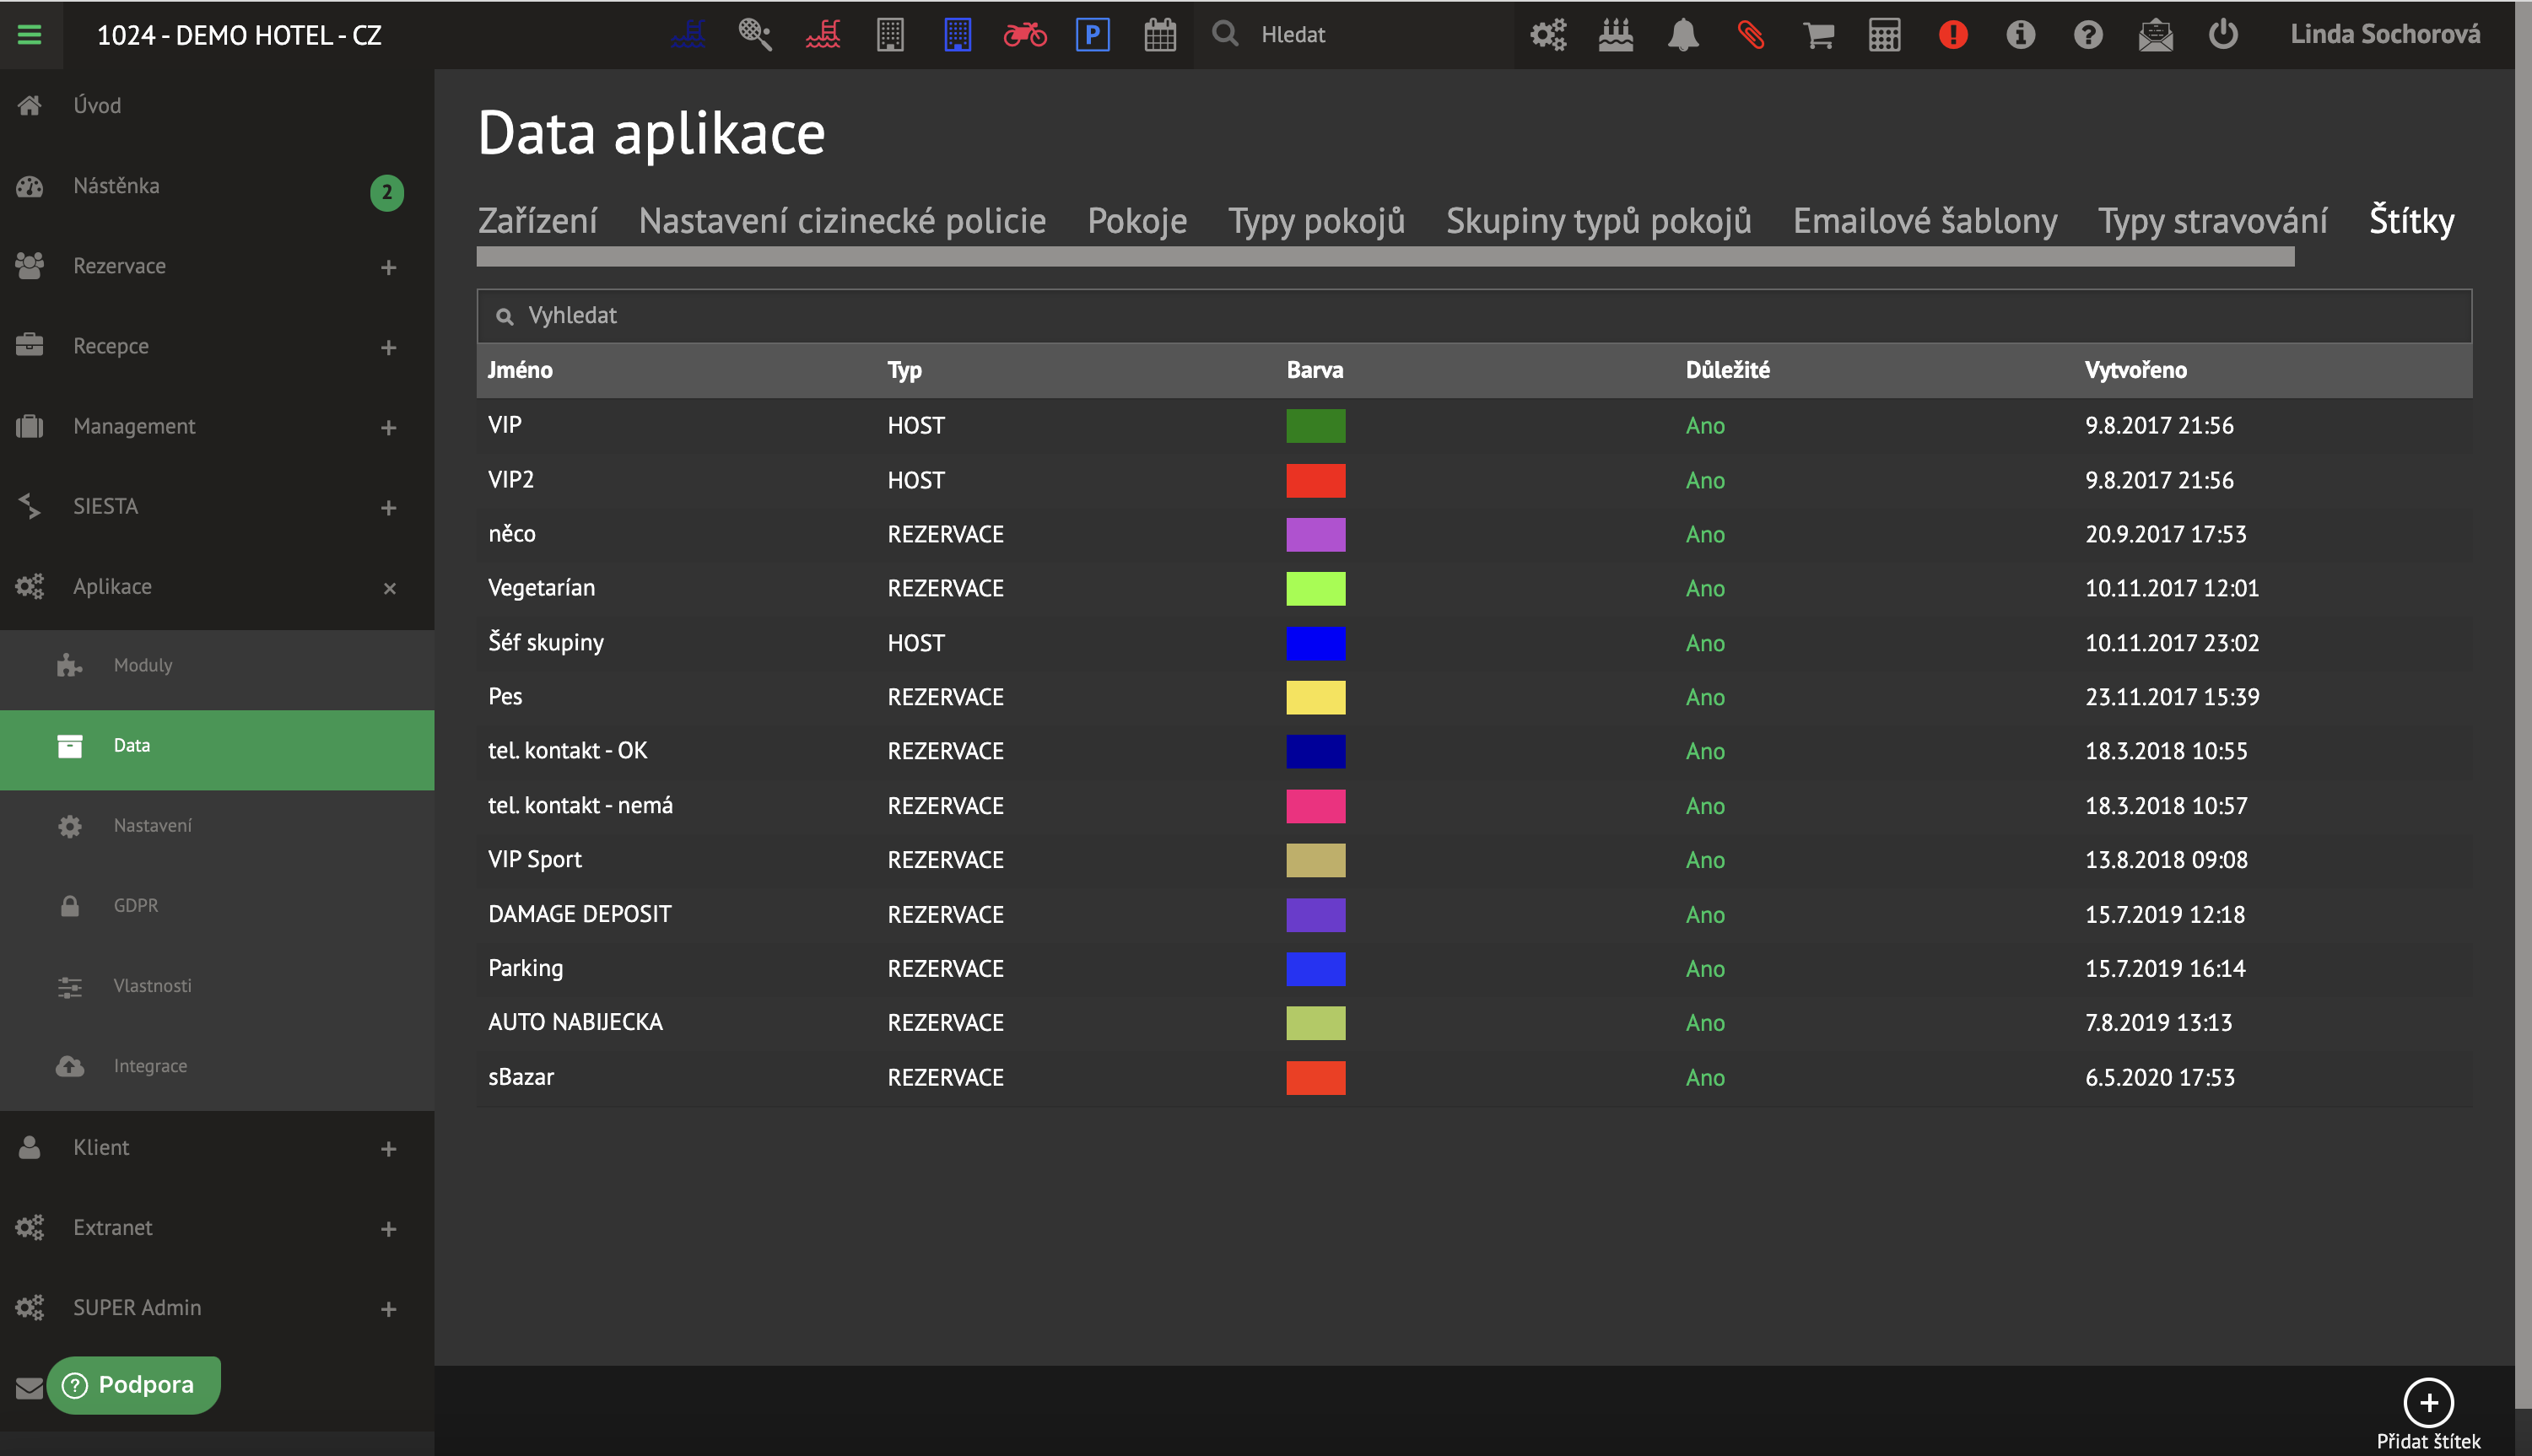Open the birthday cake icon

tap(1615, 35)
